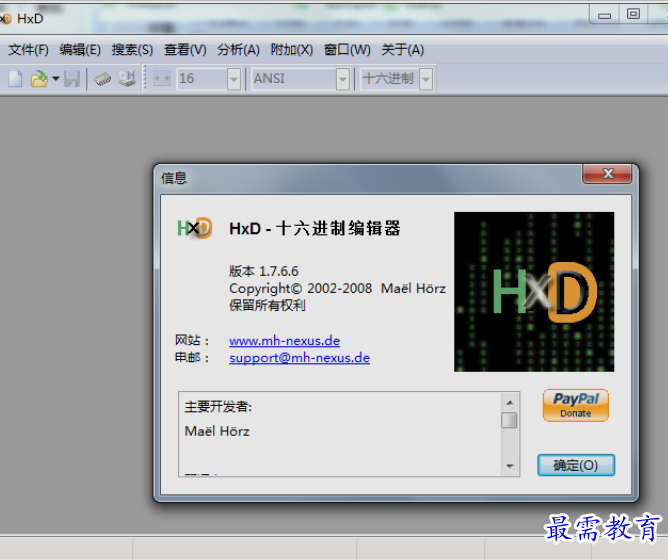
Task: Click the credits scrollbar down arrow
Action: click(510, 466)
